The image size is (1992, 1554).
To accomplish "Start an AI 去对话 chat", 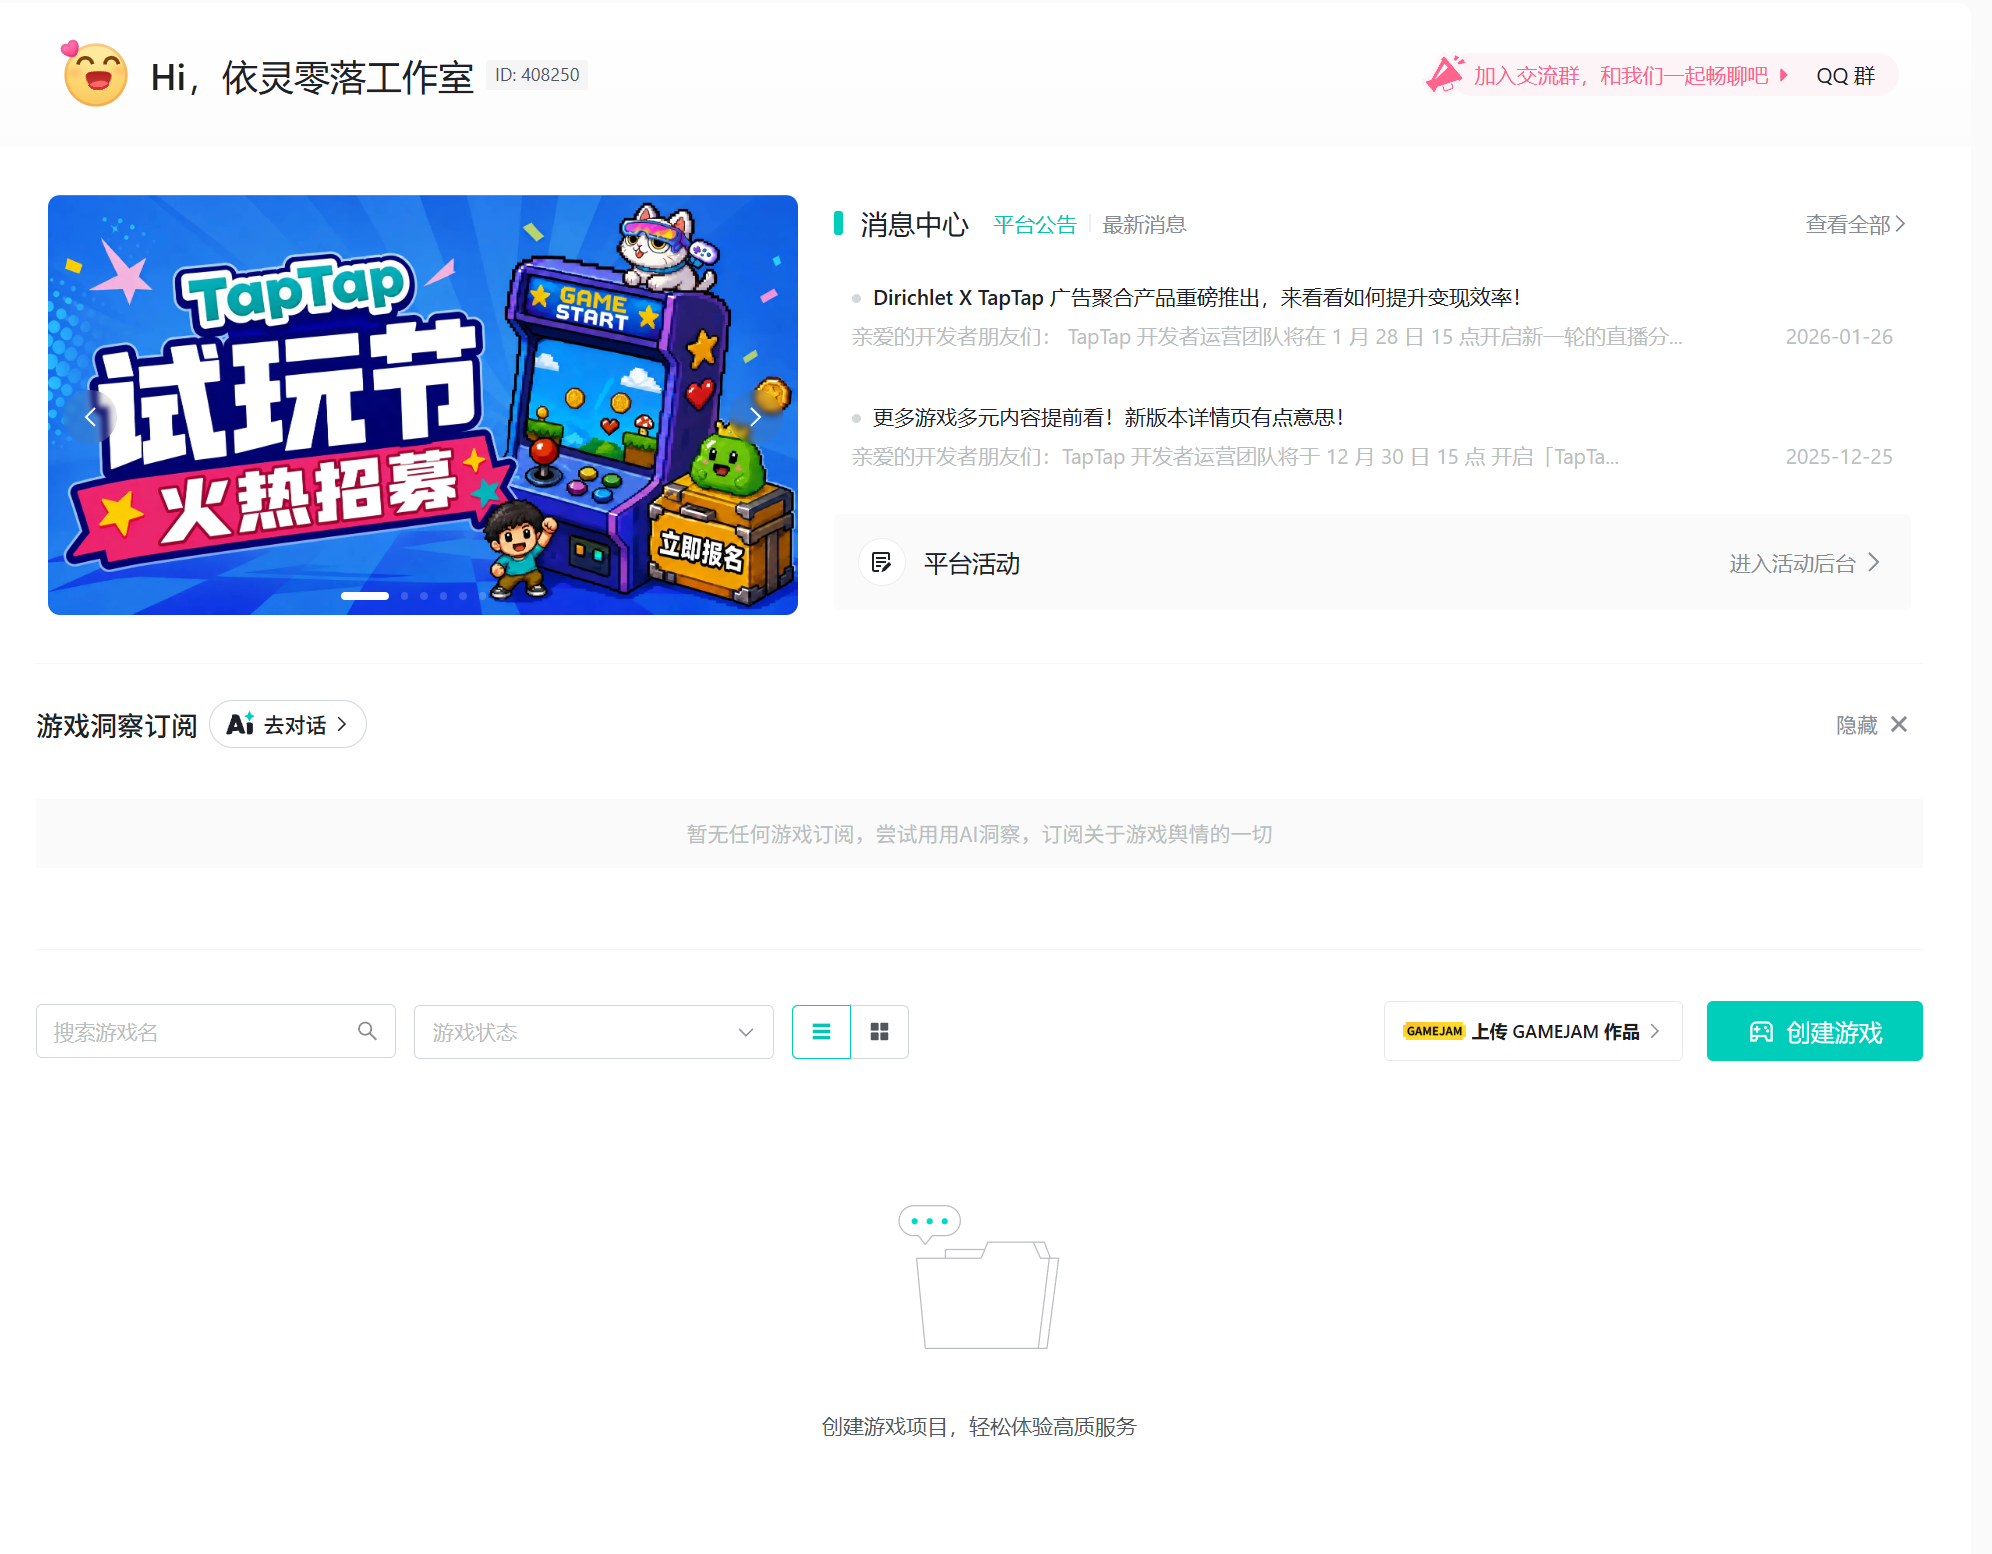I will [x=288, y=724].
